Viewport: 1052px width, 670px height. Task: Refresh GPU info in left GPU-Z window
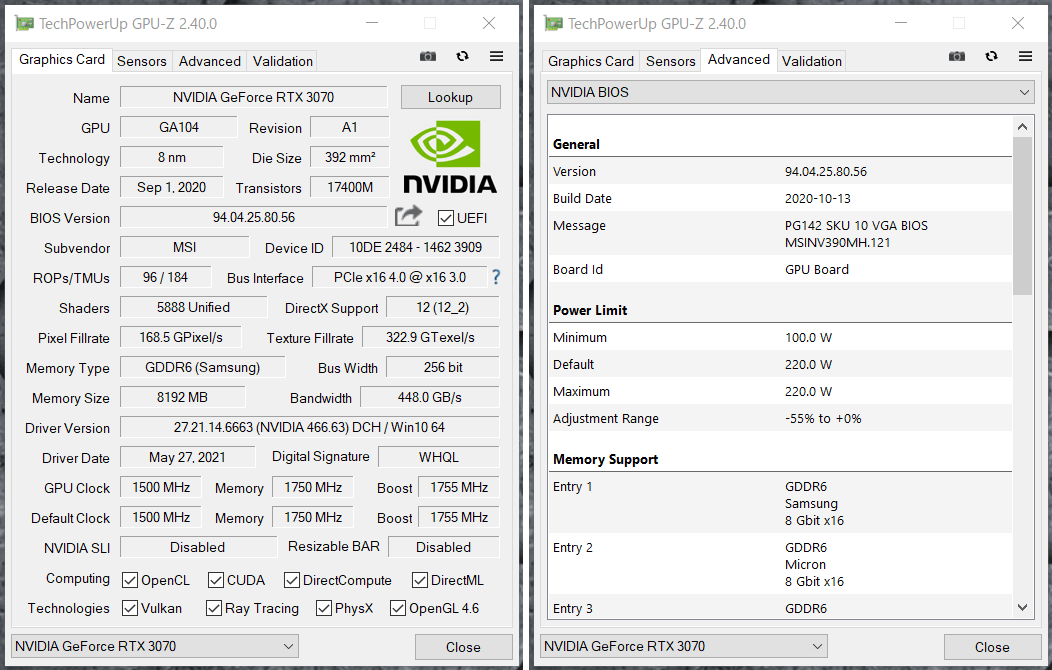point(462,56)
